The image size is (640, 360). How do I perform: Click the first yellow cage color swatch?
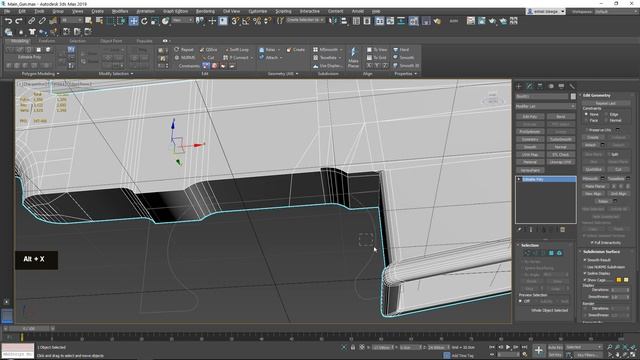(619, 280)
